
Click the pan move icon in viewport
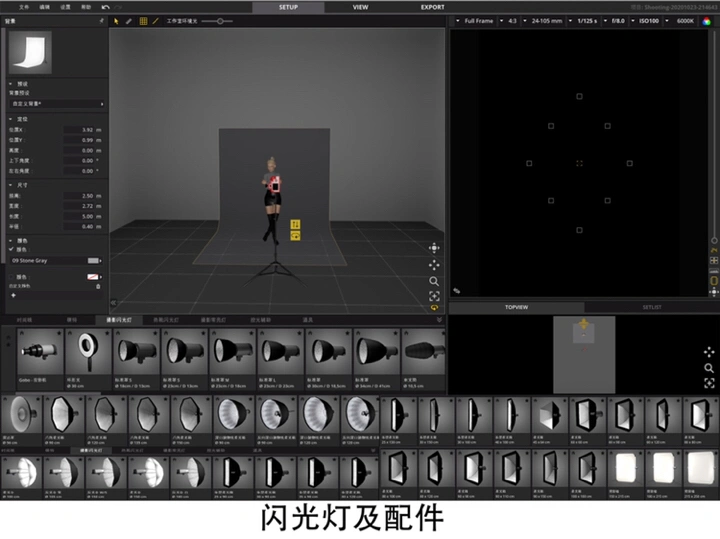point(434,247)
